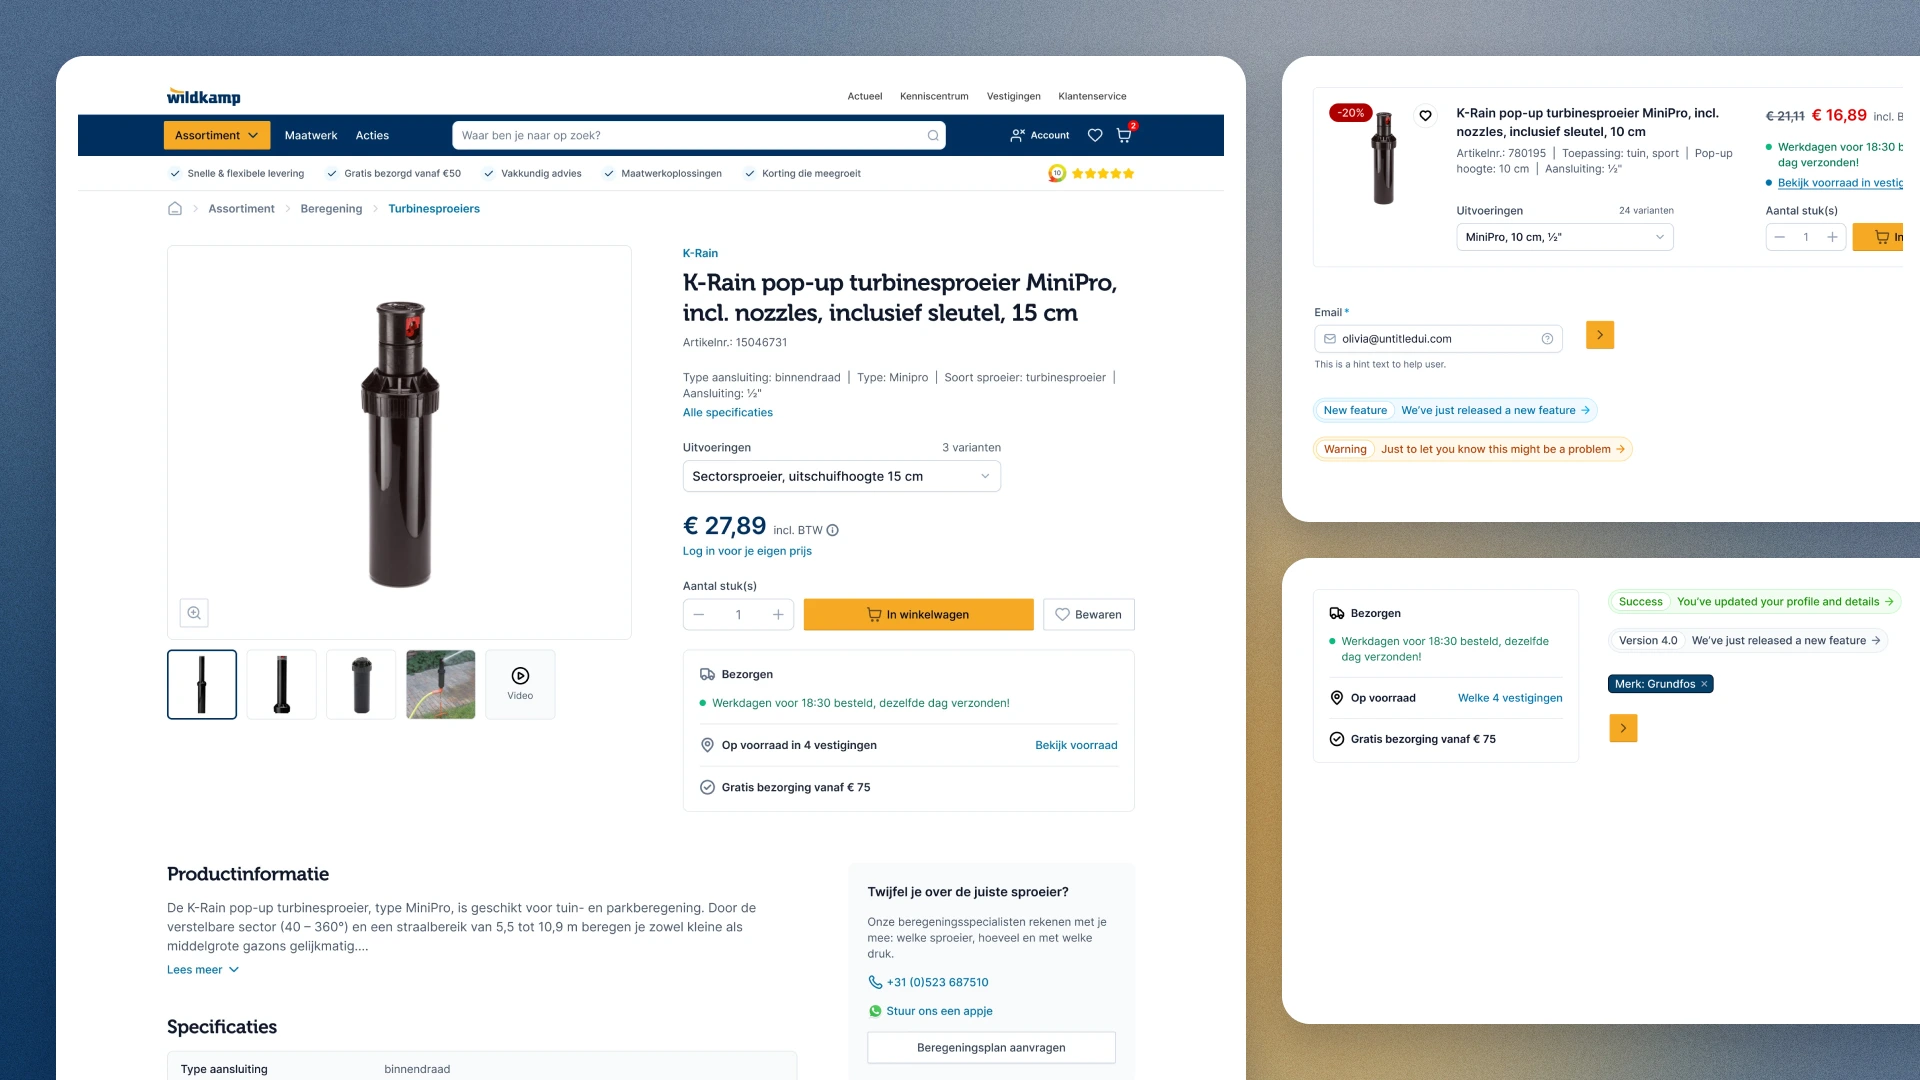Click Bekijk voorraad link on product card

coord(1840,182)
